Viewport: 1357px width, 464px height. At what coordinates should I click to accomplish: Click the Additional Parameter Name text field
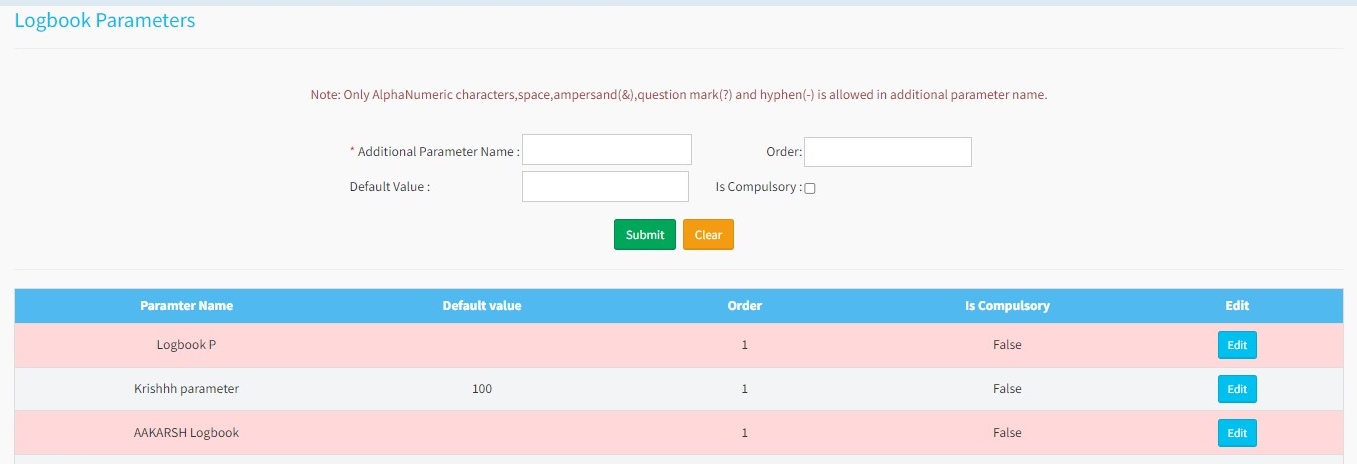coord(606,150)
